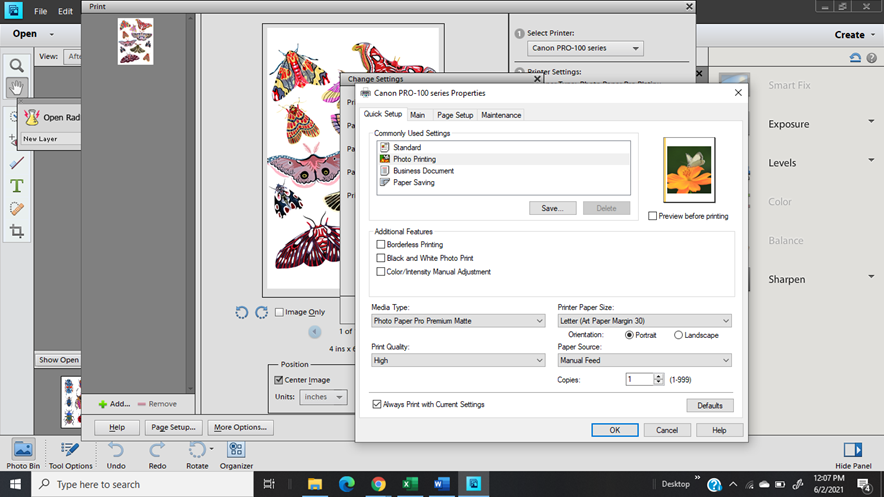The width and height of the screenshot is (884, 497).
Task: Open Word from taskbar
Action: [441, 484]
